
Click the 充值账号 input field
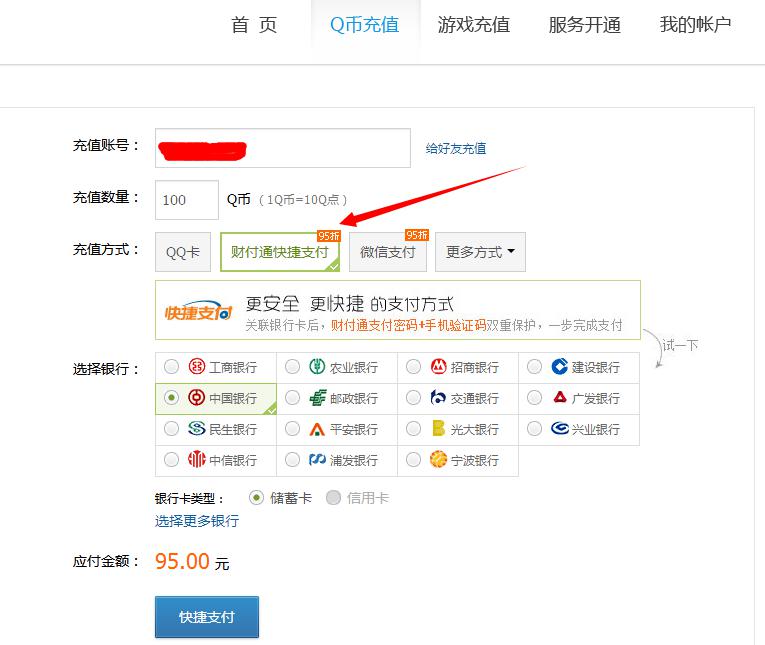click(282, 148)
